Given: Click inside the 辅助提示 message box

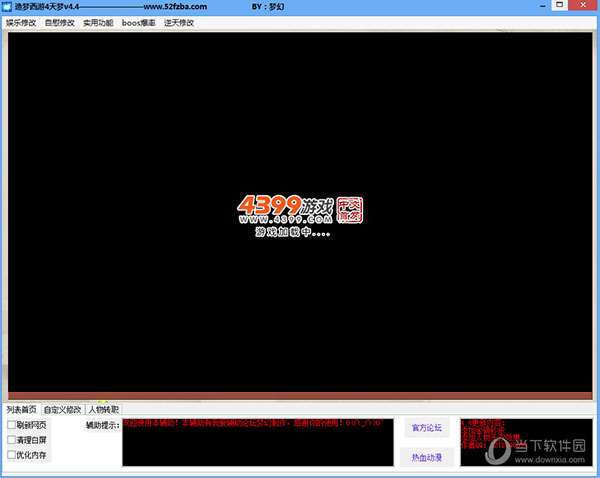Looking at the screenshot, I should (x=258, y=442).
